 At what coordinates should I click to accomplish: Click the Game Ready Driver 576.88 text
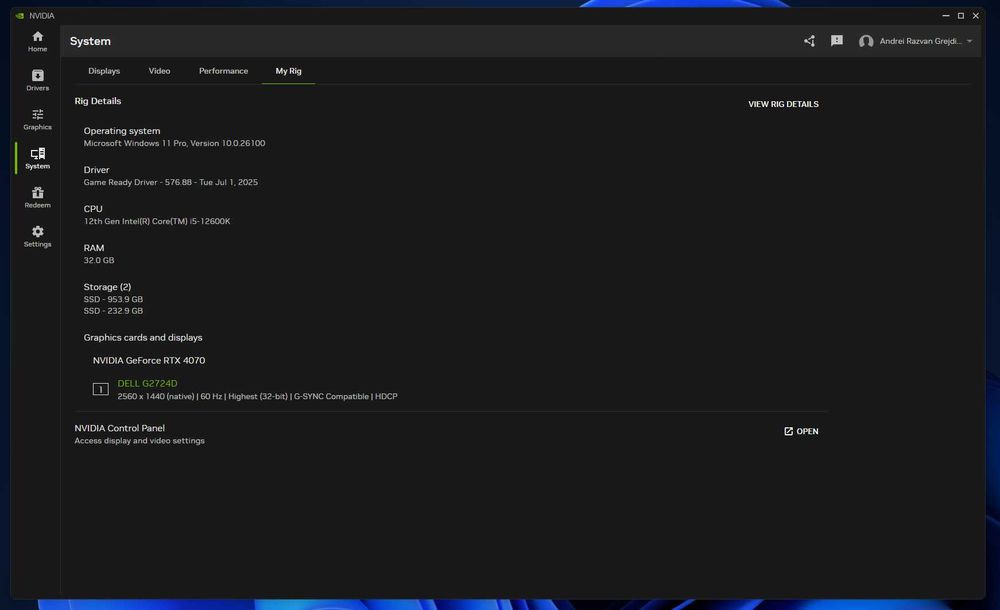point(170,182)
